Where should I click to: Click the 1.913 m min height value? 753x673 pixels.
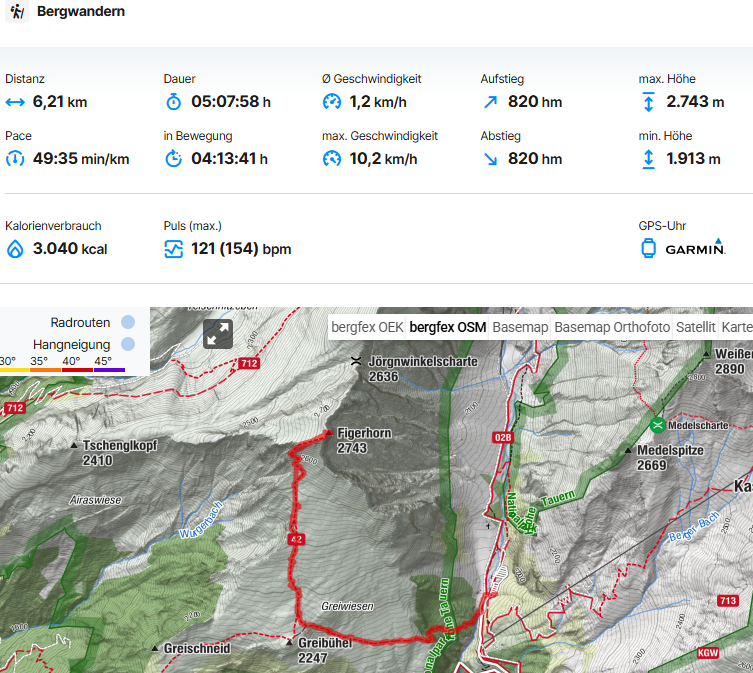693,159
